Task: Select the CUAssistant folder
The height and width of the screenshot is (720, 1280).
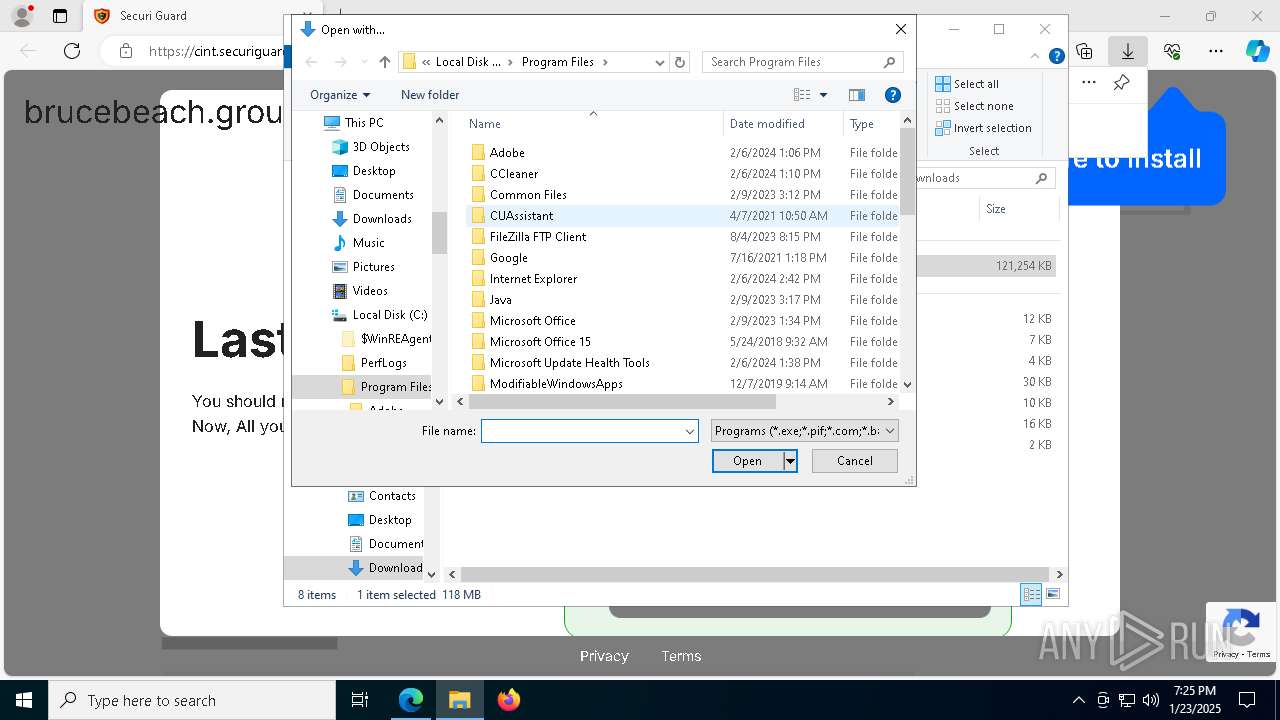Action: coord(521,216)
